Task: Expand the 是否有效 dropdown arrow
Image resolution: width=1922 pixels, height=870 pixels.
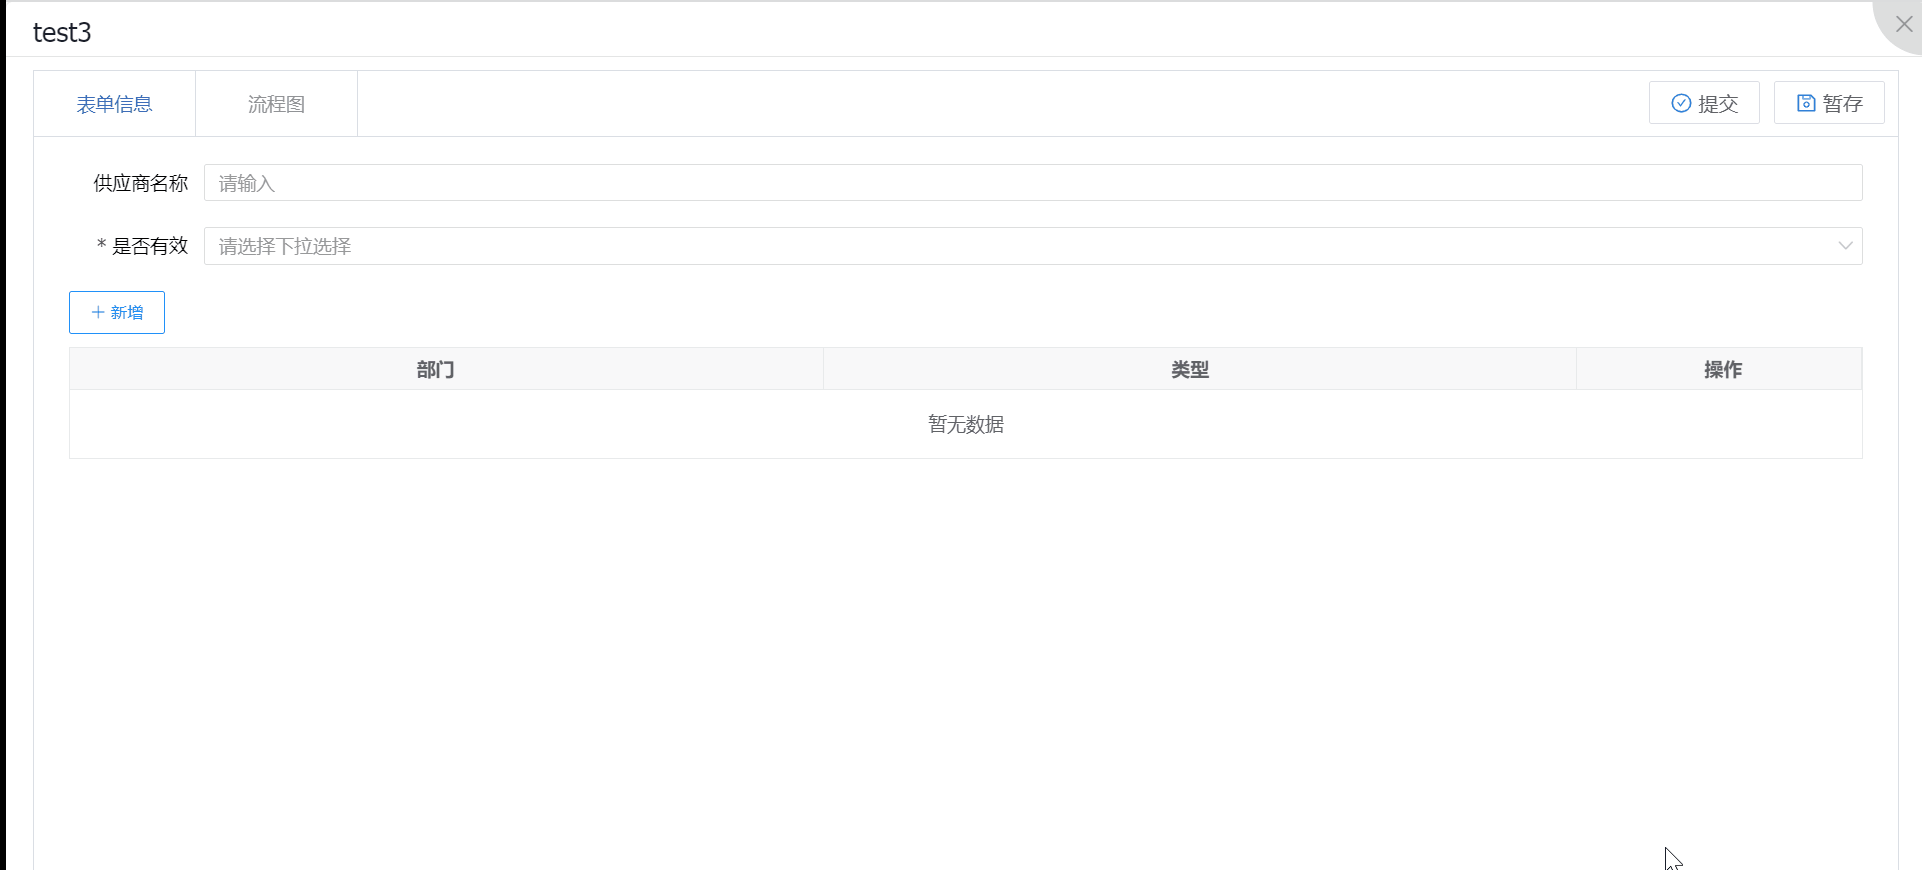Action: pos(1844,246)
